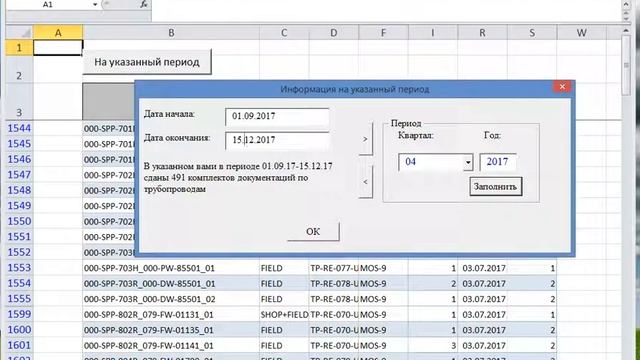Click the 'SHOP+FIELD' cell in row 1599
This screenshot has height=360, width=640.
284,315
